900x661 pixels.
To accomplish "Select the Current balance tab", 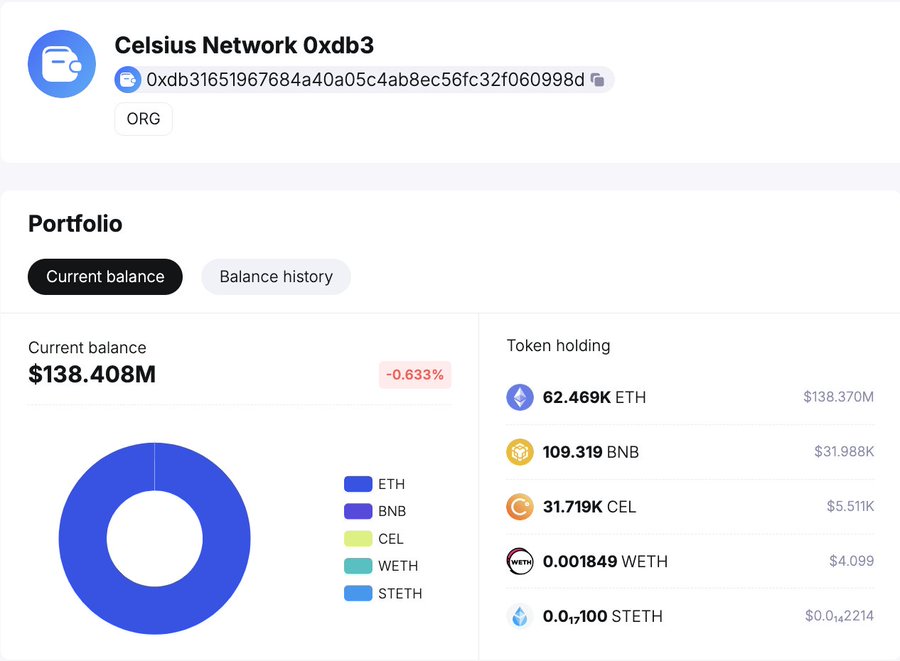I will coord(105,277).
